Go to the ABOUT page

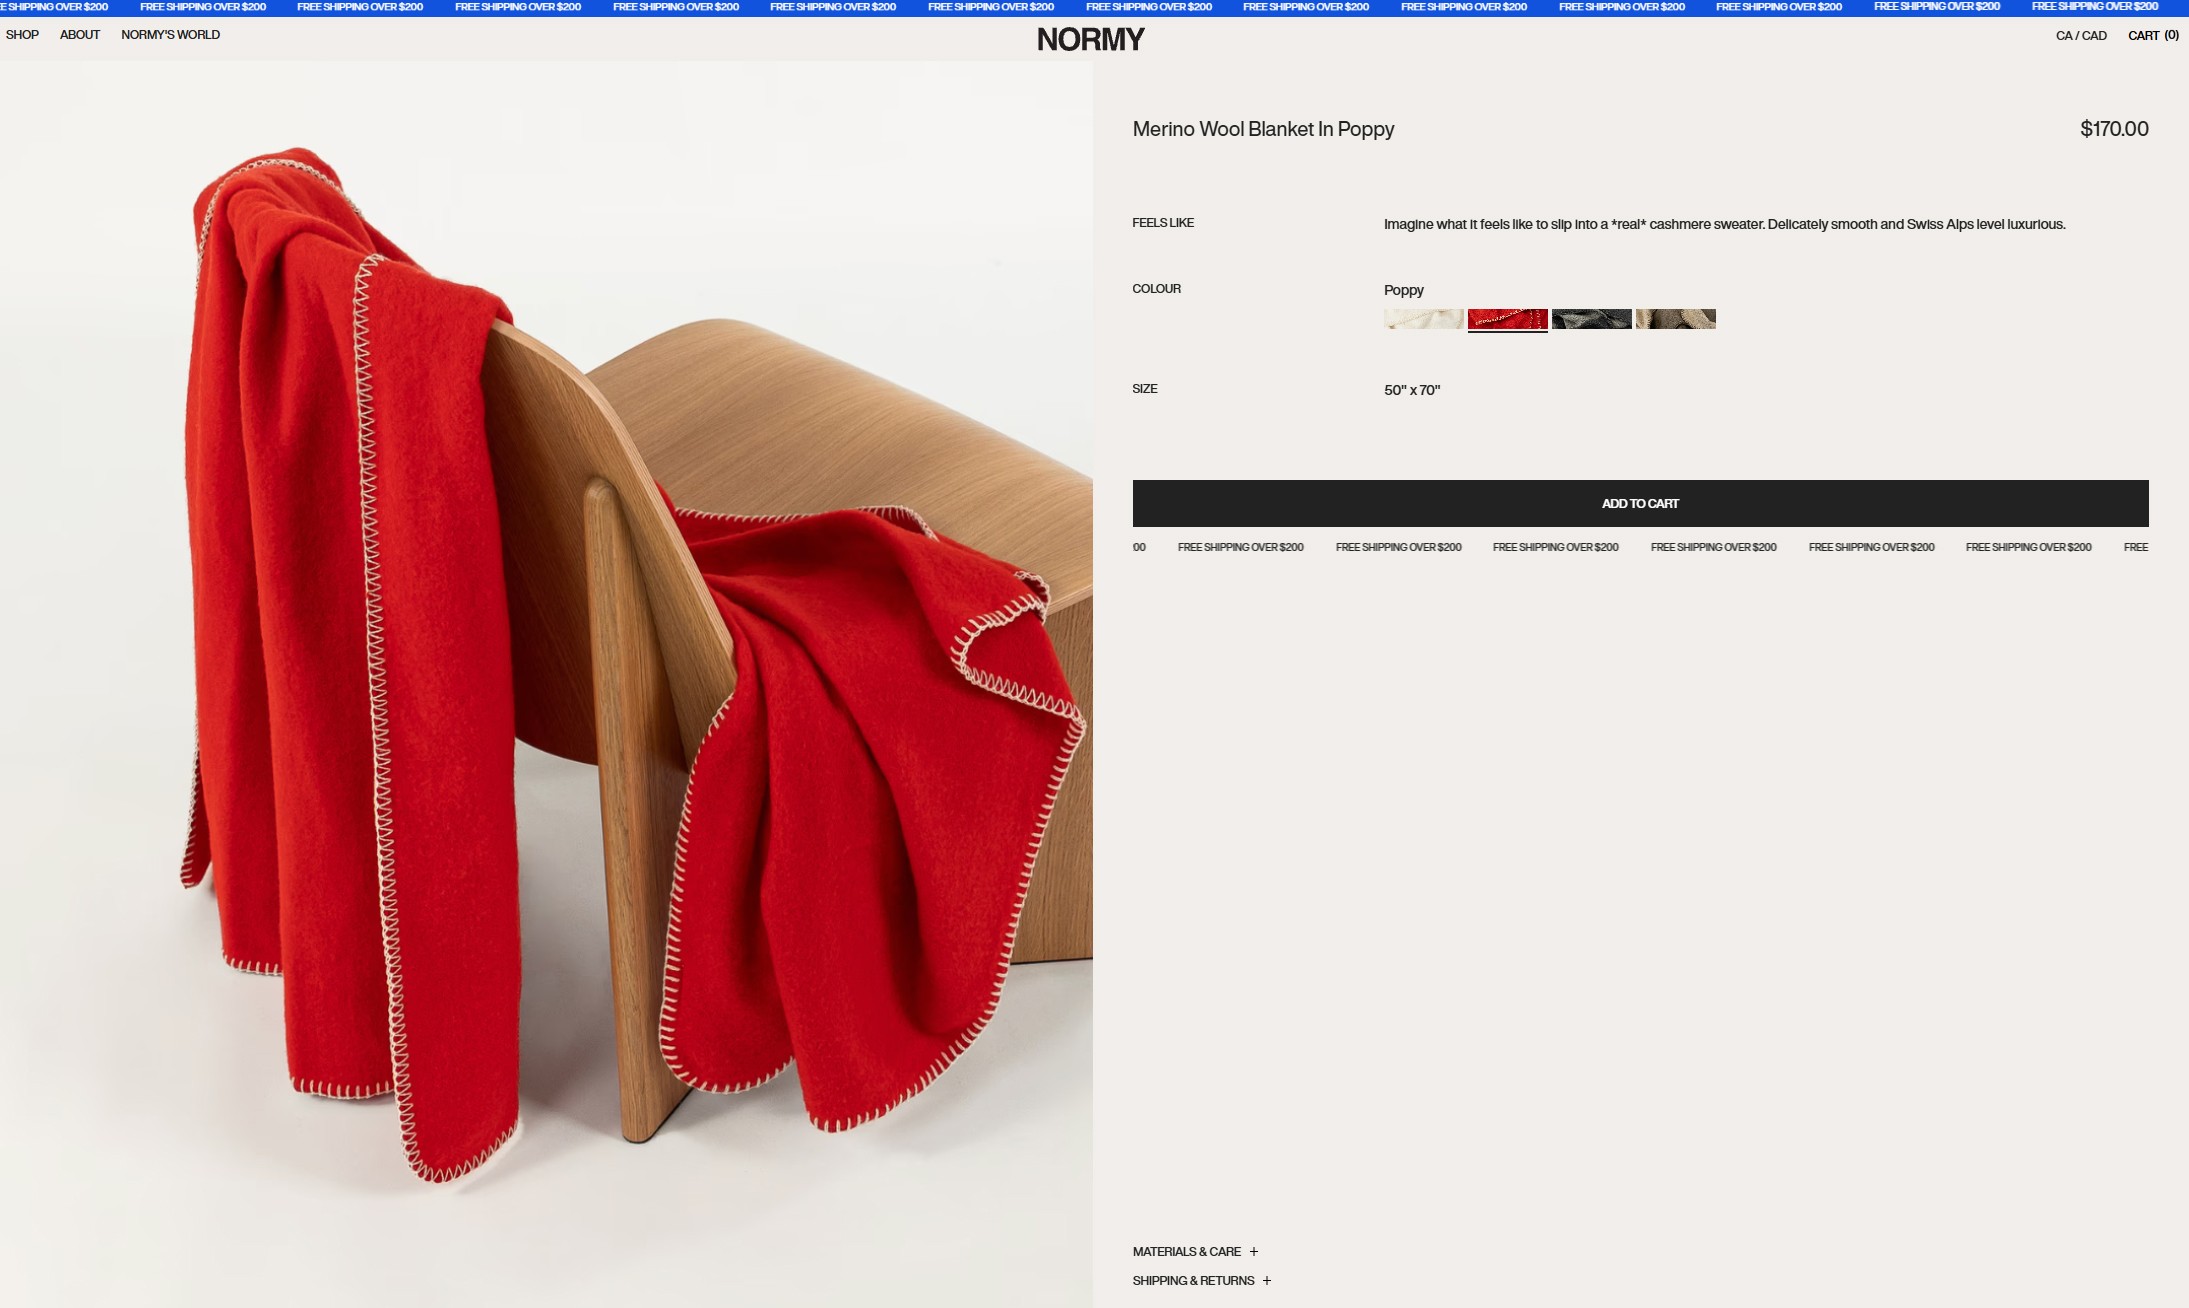coord(80,35)
